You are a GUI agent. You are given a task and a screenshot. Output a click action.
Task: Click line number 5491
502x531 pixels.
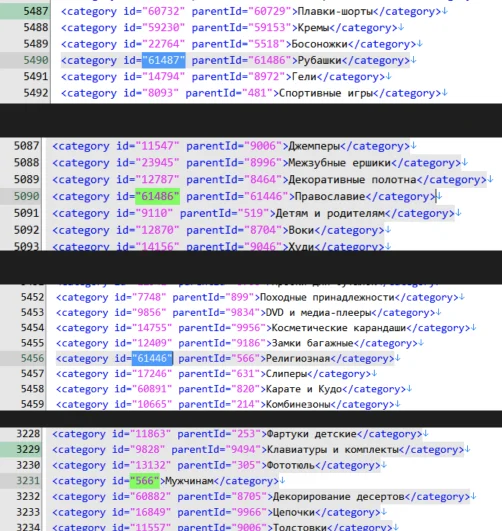36,77
